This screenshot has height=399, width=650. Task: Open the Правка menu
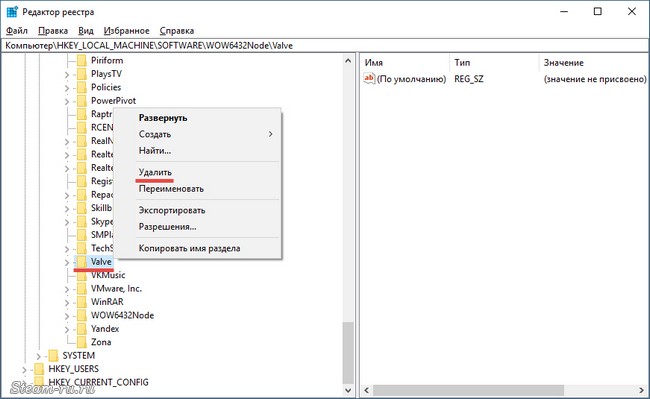53,31
